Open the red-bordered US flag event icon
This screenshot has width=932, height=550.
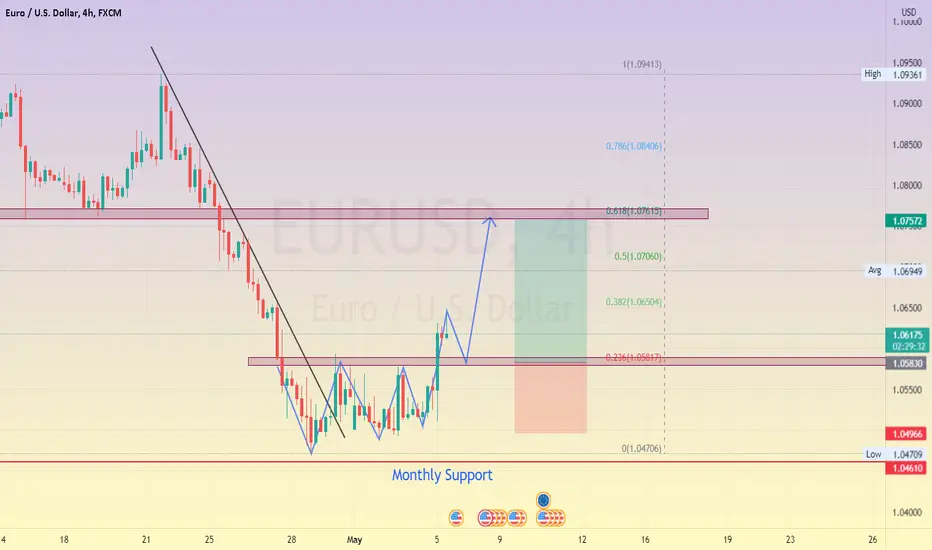tap(486, 518)
